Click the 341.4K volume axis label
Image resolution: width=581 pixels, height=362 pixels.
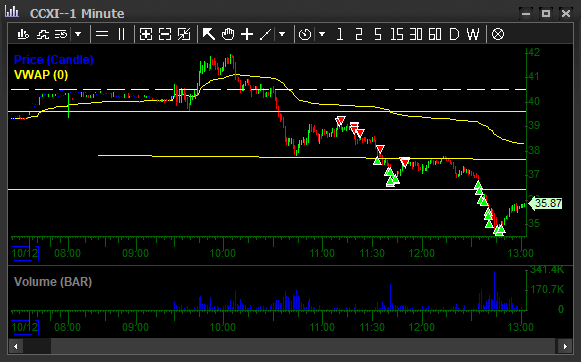pos(547,270)
